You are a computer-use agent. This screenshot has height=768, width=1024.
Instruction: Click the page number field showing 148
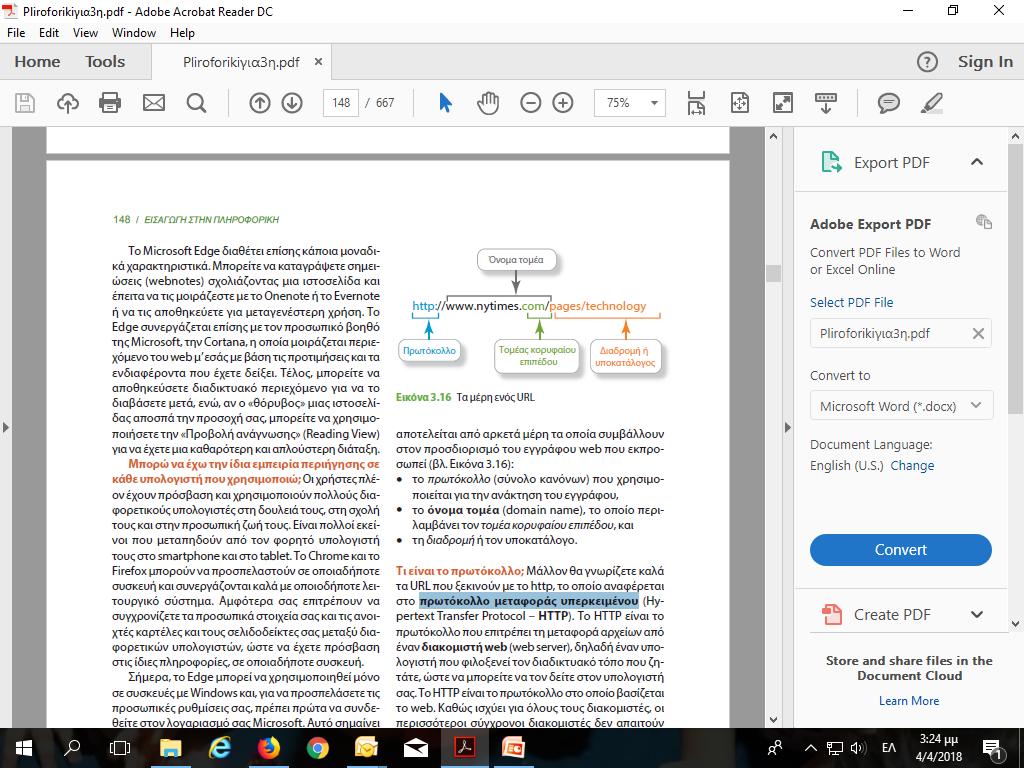pos(341,103)
